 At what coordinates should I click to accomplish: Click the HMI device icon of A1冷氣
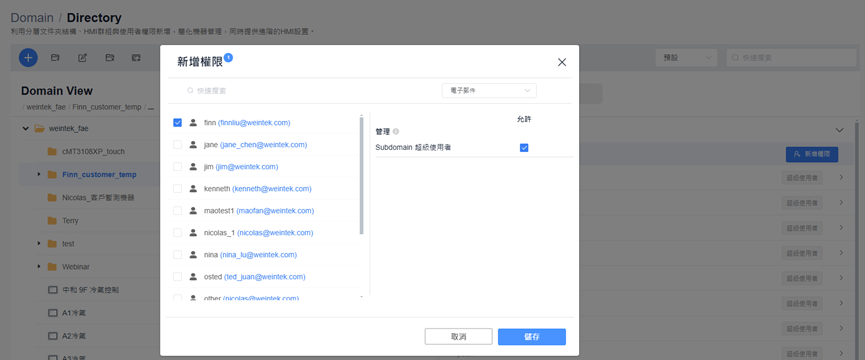(x=52, y=313)
